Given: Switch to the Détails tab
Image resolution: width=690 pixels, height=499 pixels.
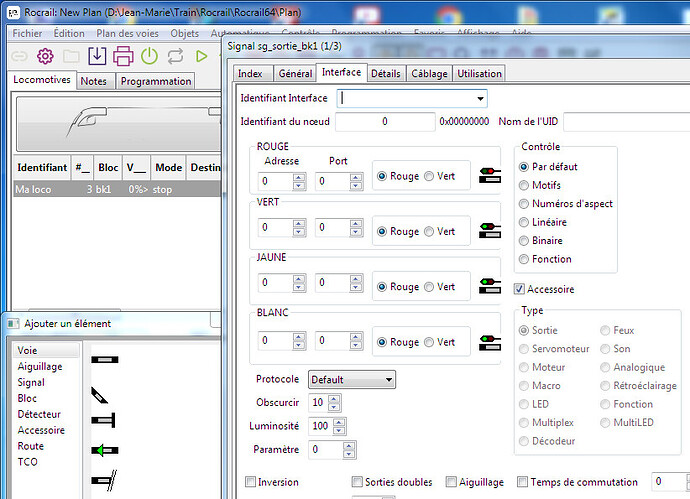Looking at the screenshot, I should point(385,73).
